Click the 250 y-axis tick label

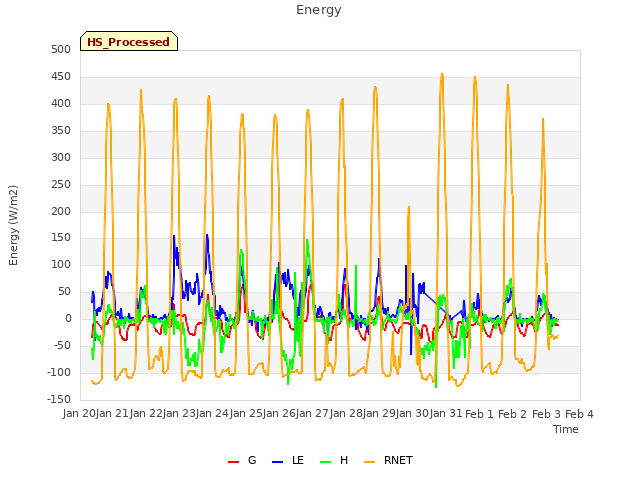click(x=61, y=184)
